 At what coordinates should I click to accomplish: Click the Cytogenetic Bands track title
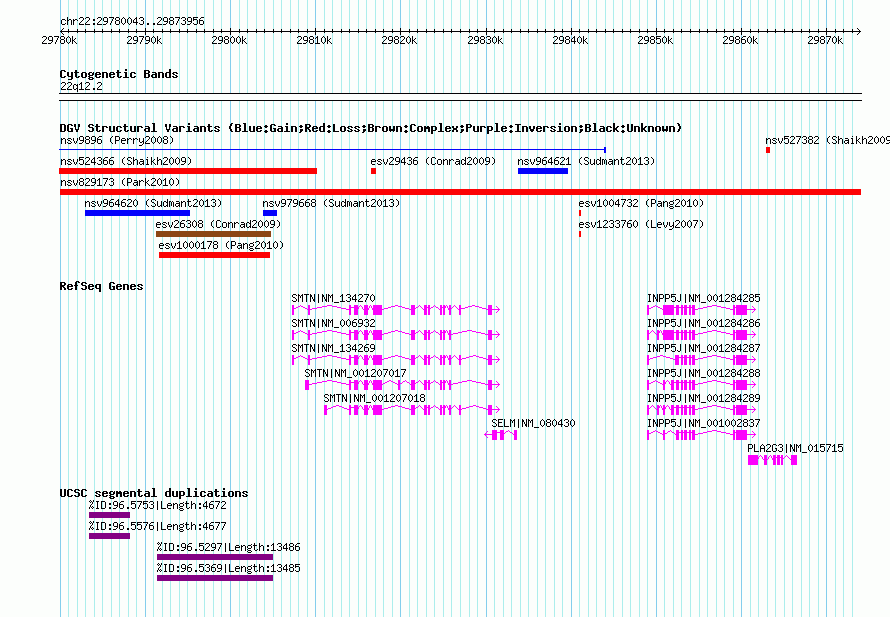[x=119, y=74]
